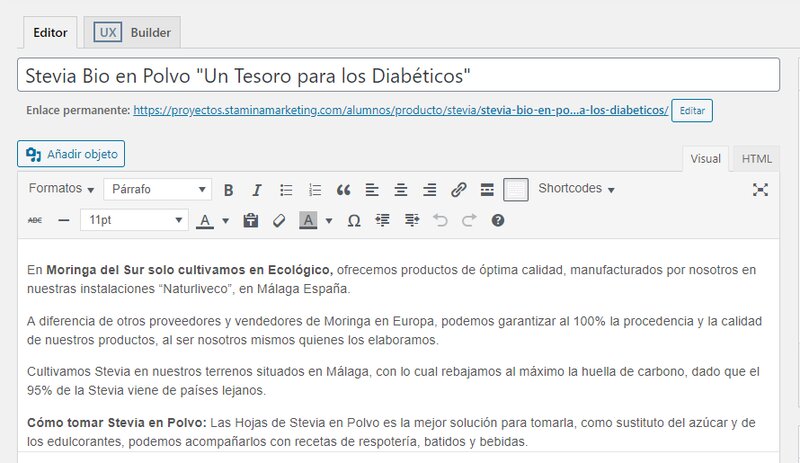Toggle bold formatting
Image resolution: width=800 pixels, height=463 pixels.
(229, 190)
